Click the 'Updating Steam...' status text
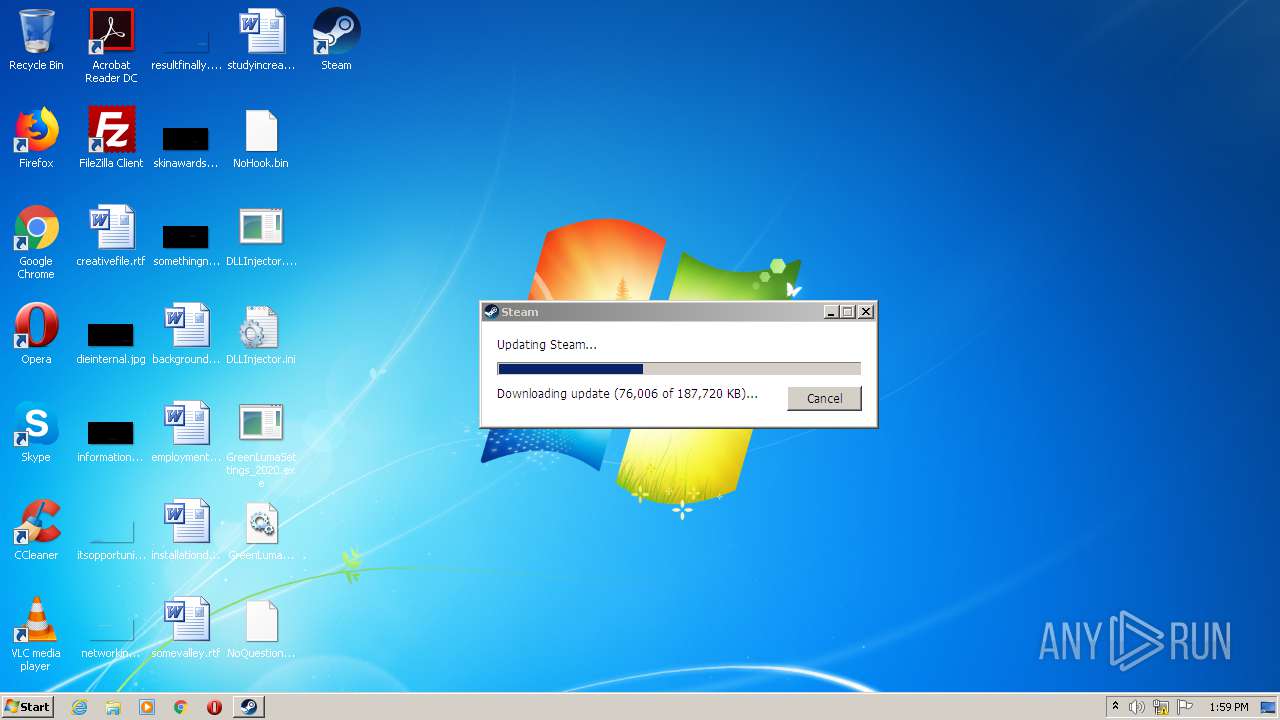 [547, 344]
